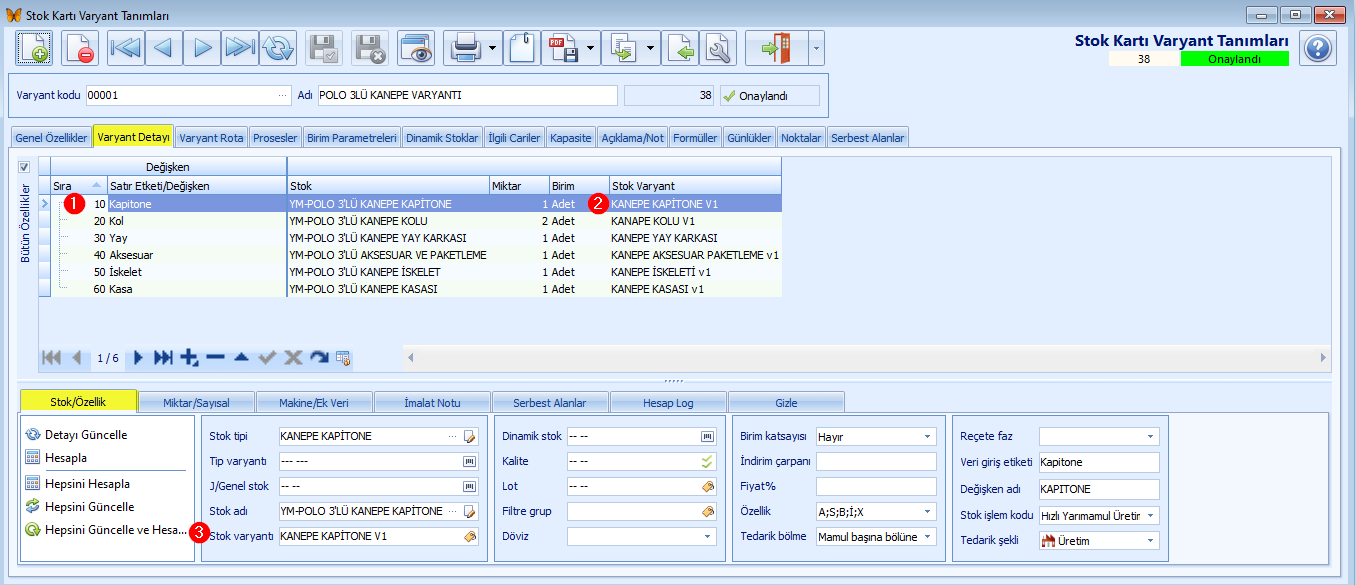Toggle the grid select-all checkbox
The image size is (1355, 585).
24,167
